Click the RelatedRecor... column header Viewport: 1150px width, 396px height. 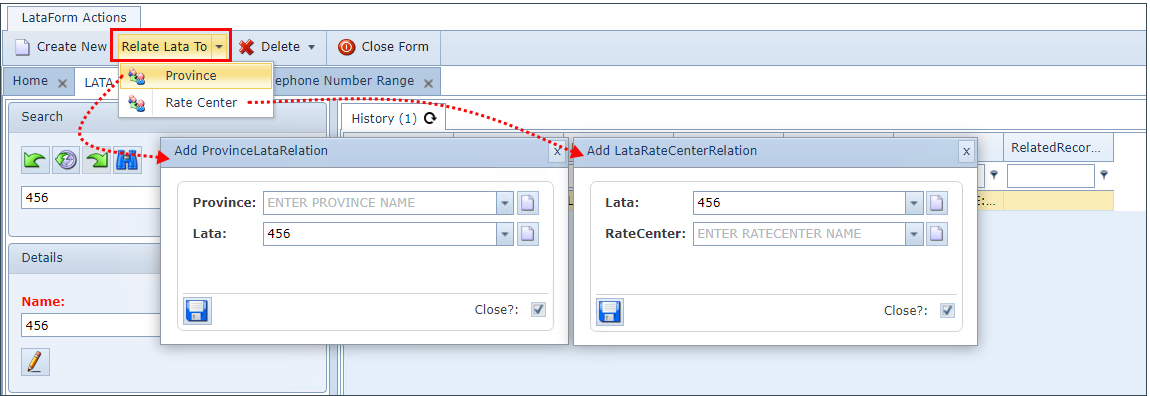tap(1058, 147)
